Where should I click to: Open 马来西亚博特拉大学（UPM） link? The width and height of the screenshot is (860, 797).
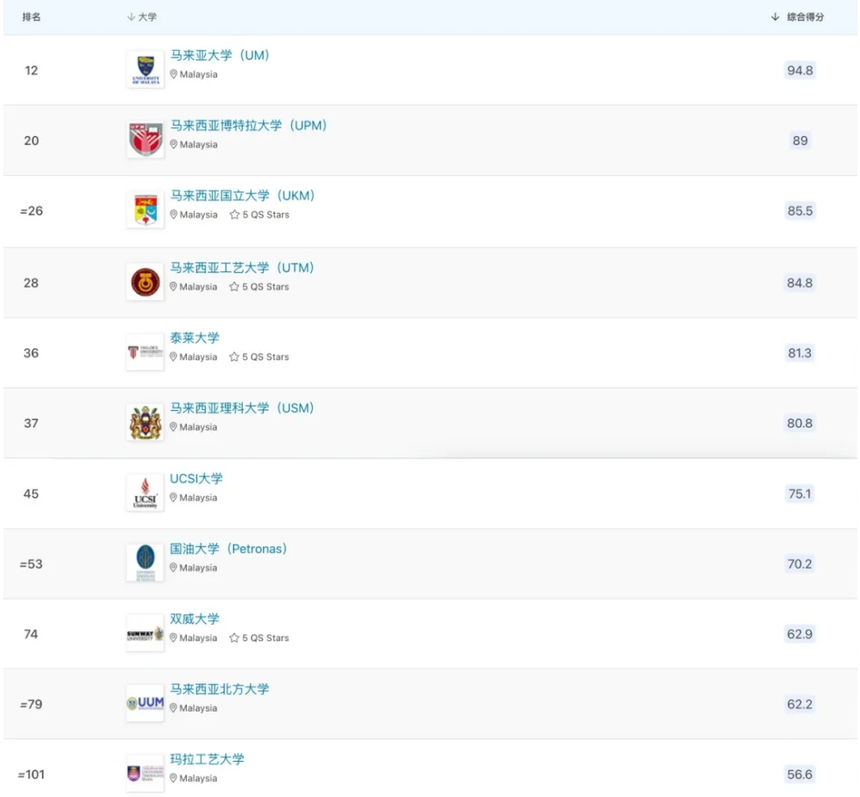point(249,126)
